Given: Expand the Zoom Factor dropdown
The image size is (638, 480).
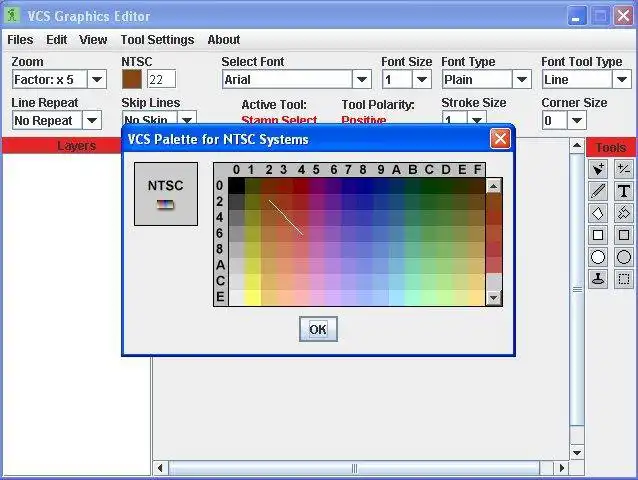Looking at the screenshot, I should pyautogui.click(x=97, y=79).
